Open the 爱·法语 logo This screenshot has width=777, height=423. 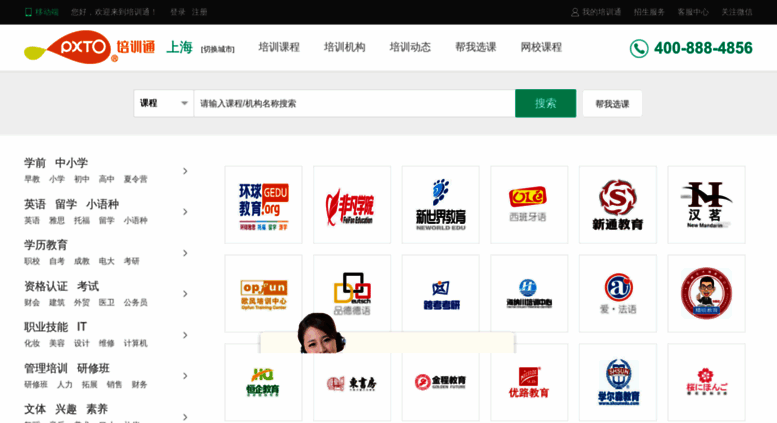tap(618, 293)
